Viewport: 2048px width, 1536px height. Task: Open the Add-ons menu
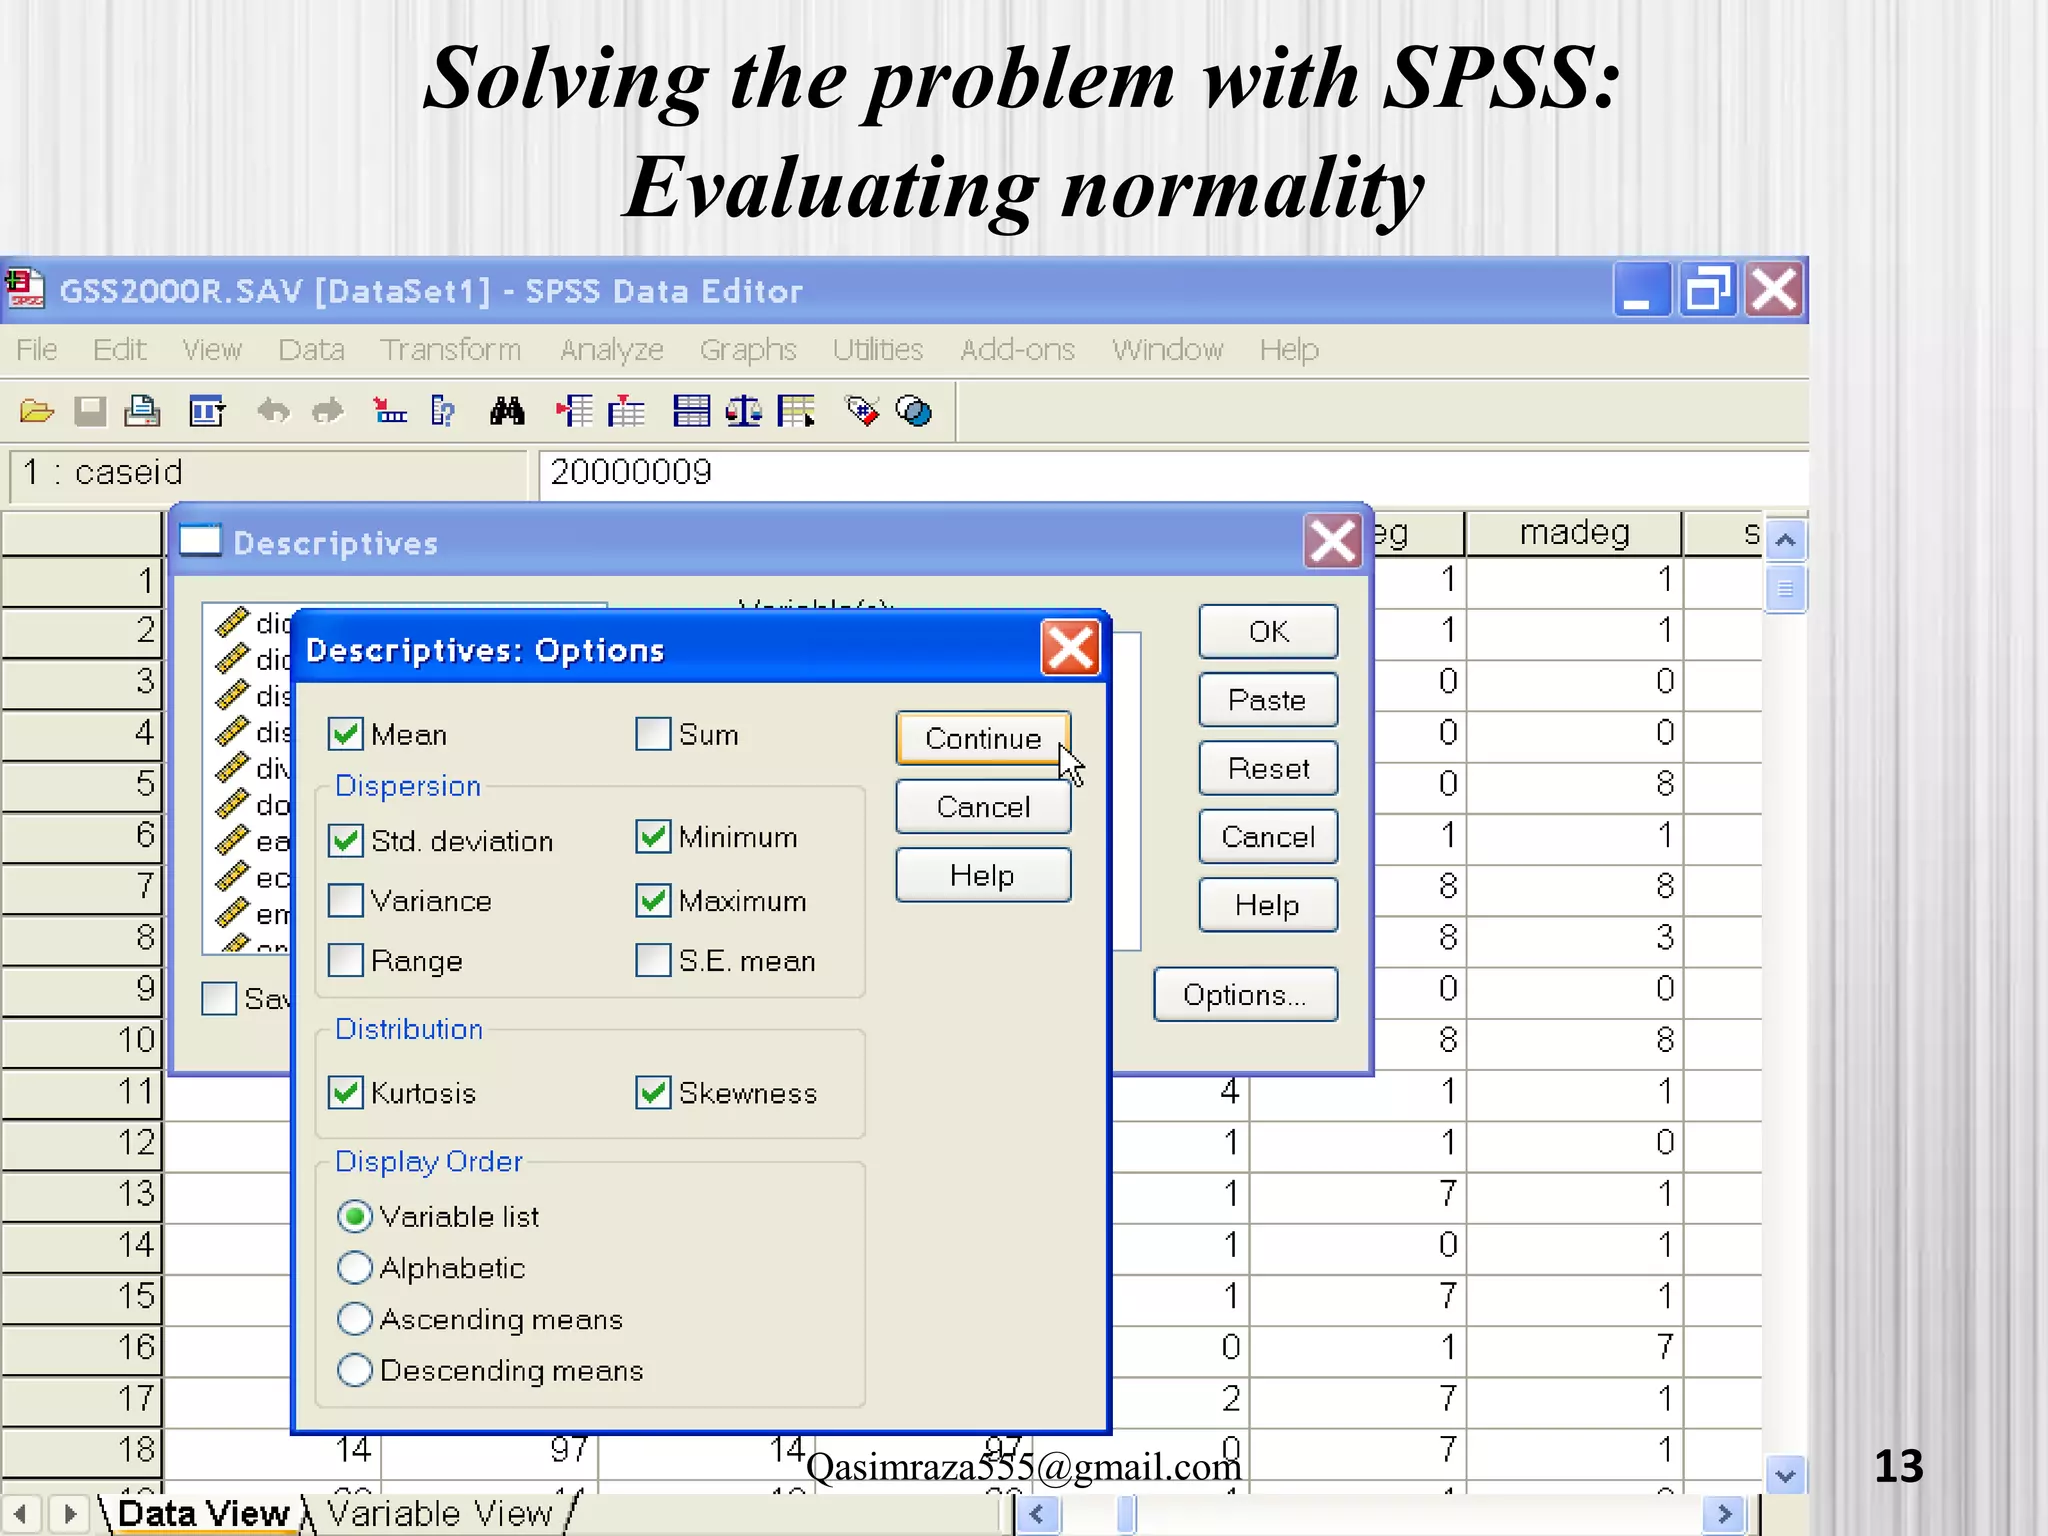click(1017, 349)
